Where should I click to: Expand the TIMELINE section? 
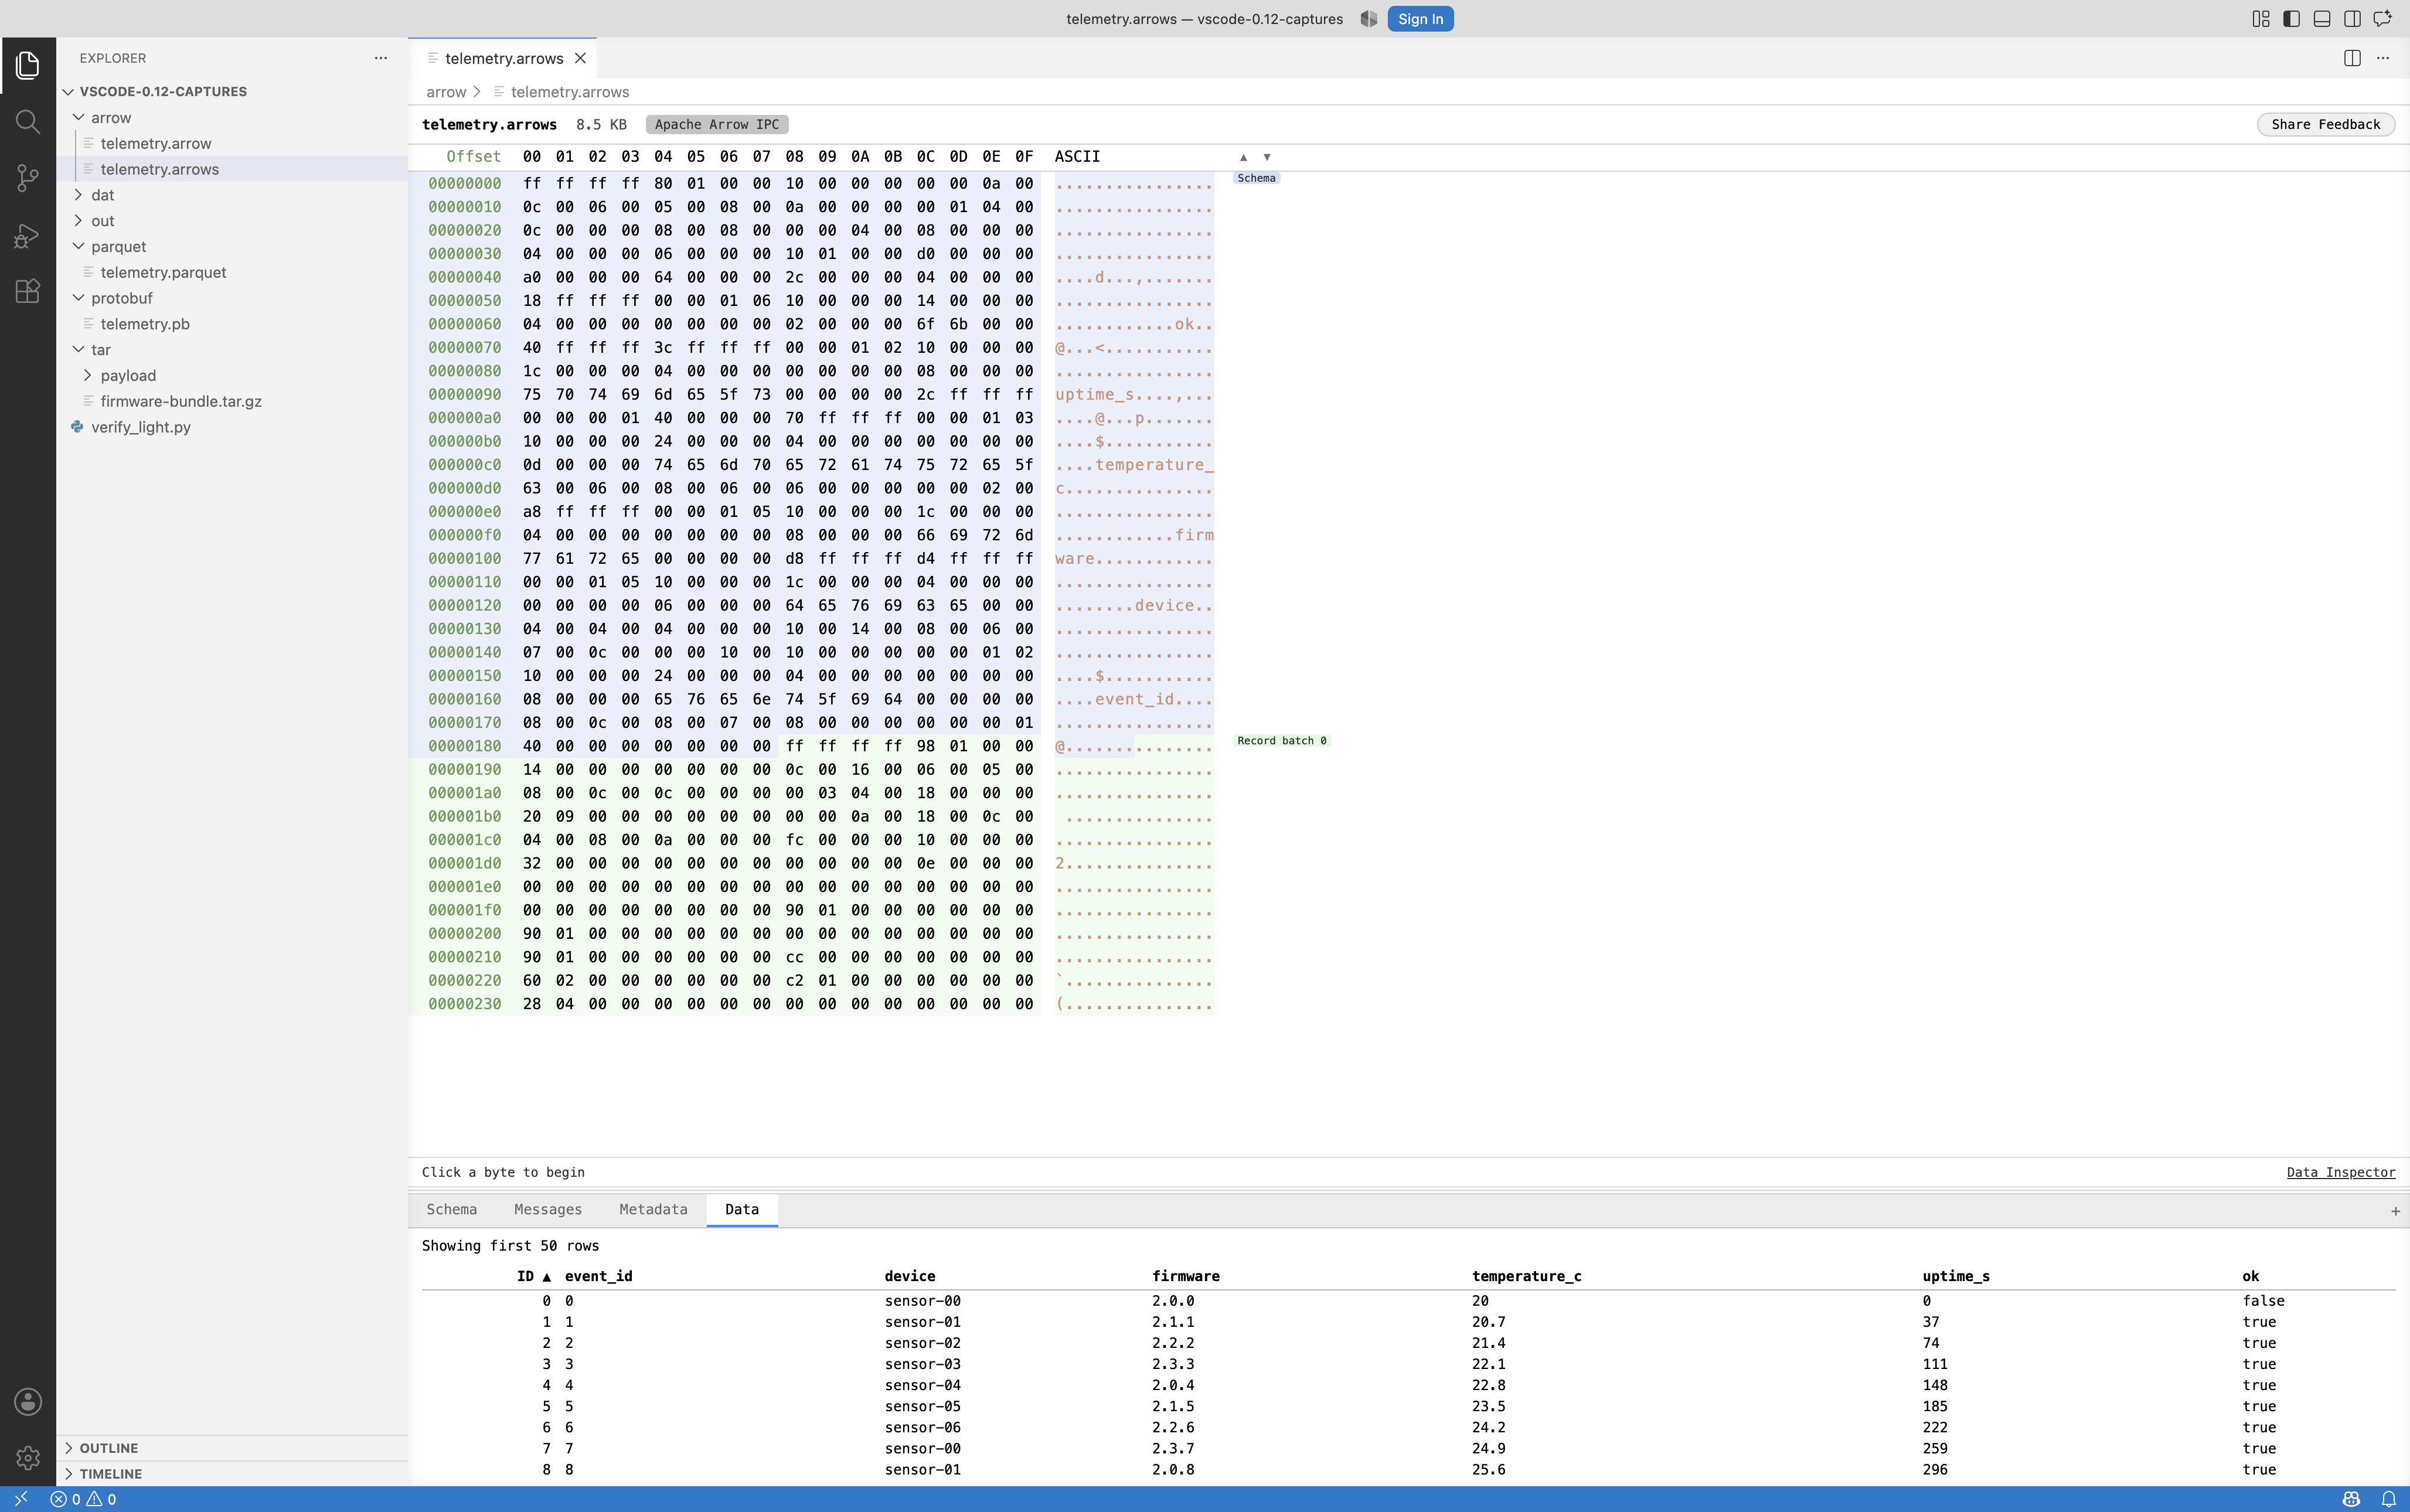(232, 1474)
